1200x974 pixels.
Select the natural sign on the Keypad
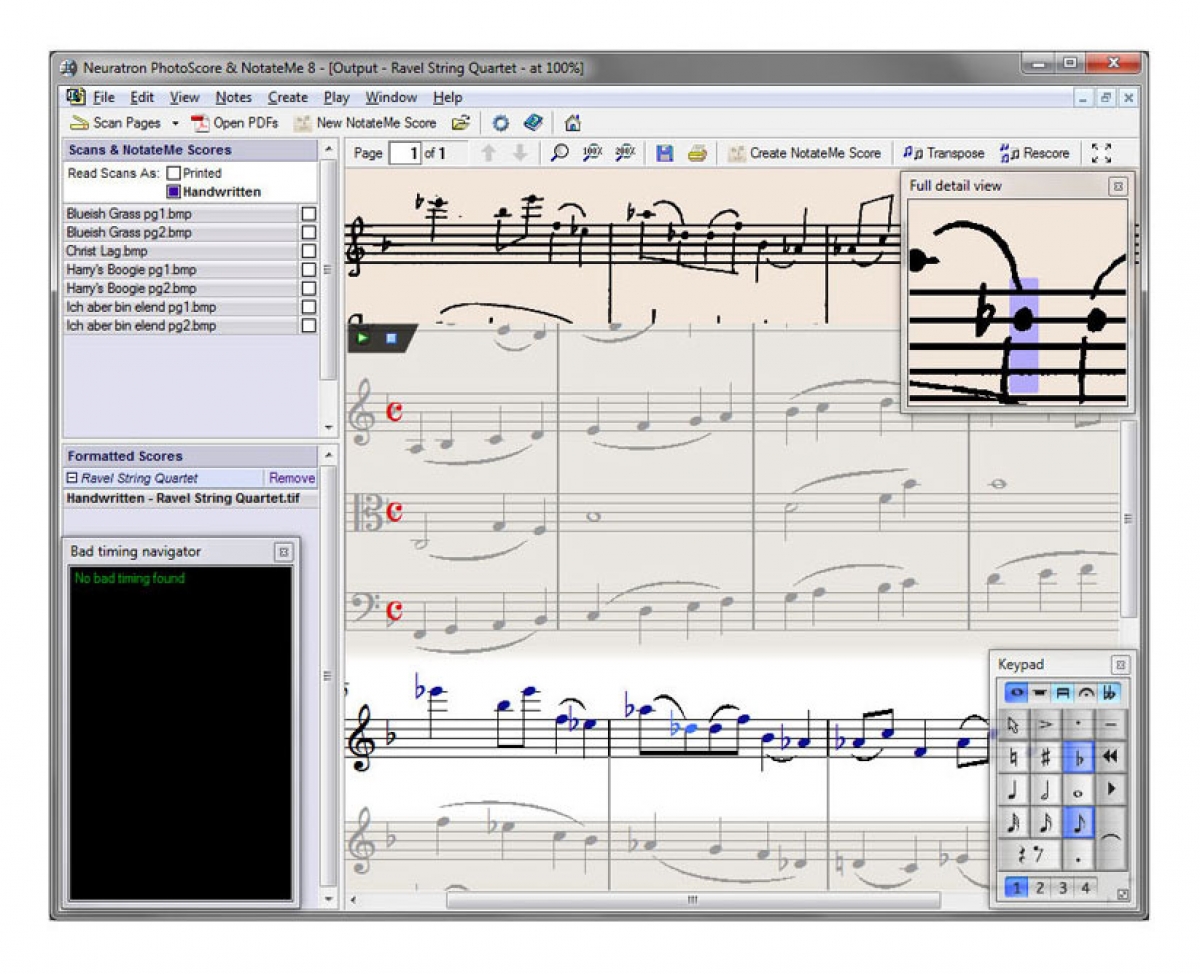tap(1014, 757)
